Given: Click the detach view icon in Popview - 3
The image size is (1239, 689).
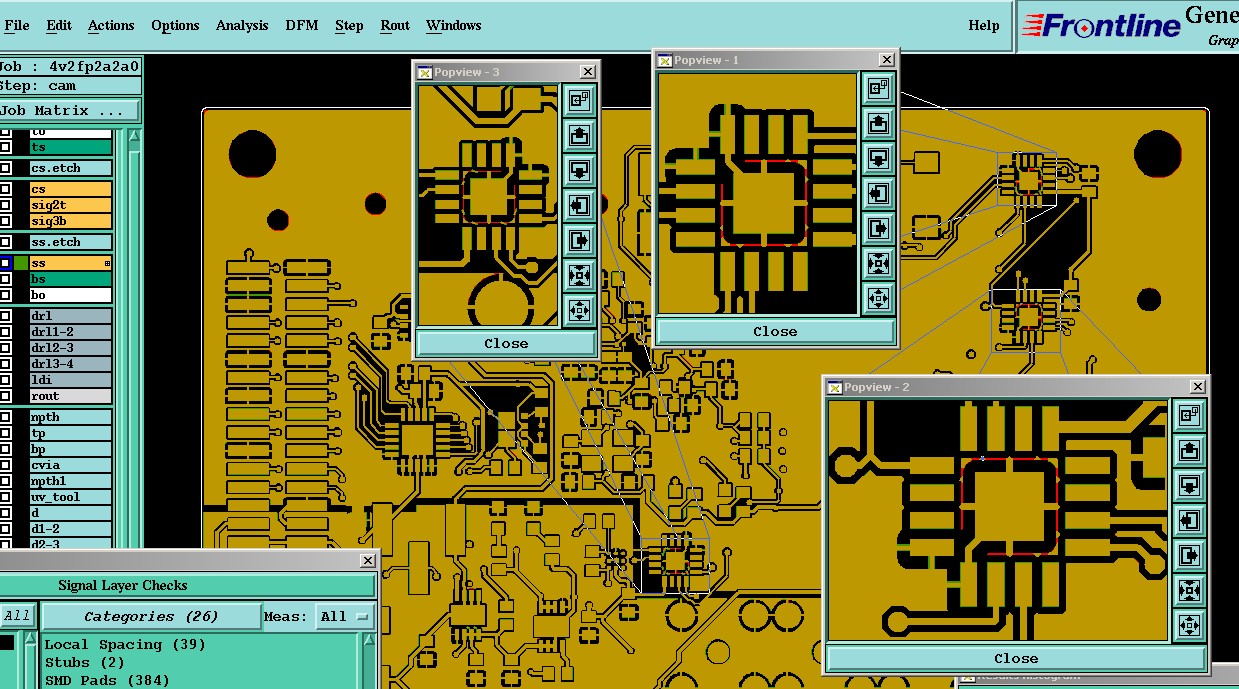Looking at the screenshot, I should [x=579, y=100].
